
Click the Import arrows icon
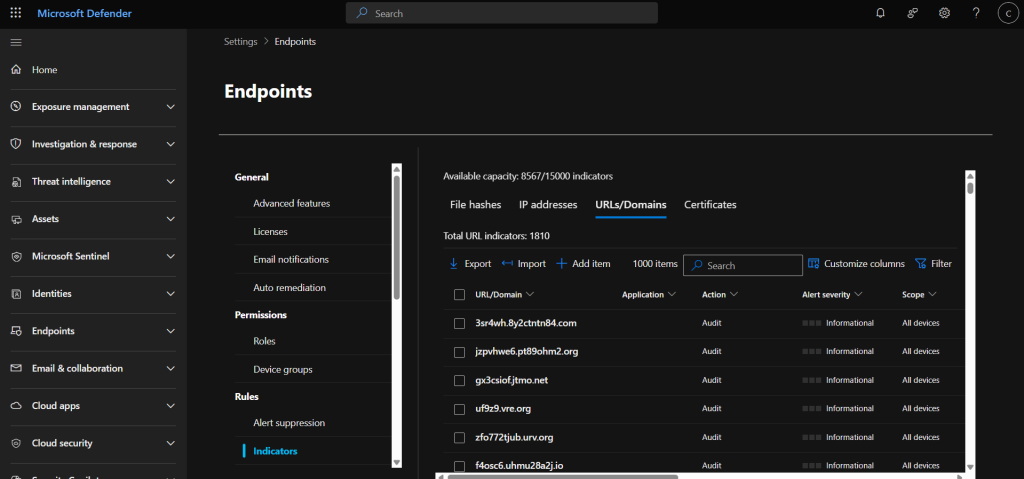click(x=507, y=264)
